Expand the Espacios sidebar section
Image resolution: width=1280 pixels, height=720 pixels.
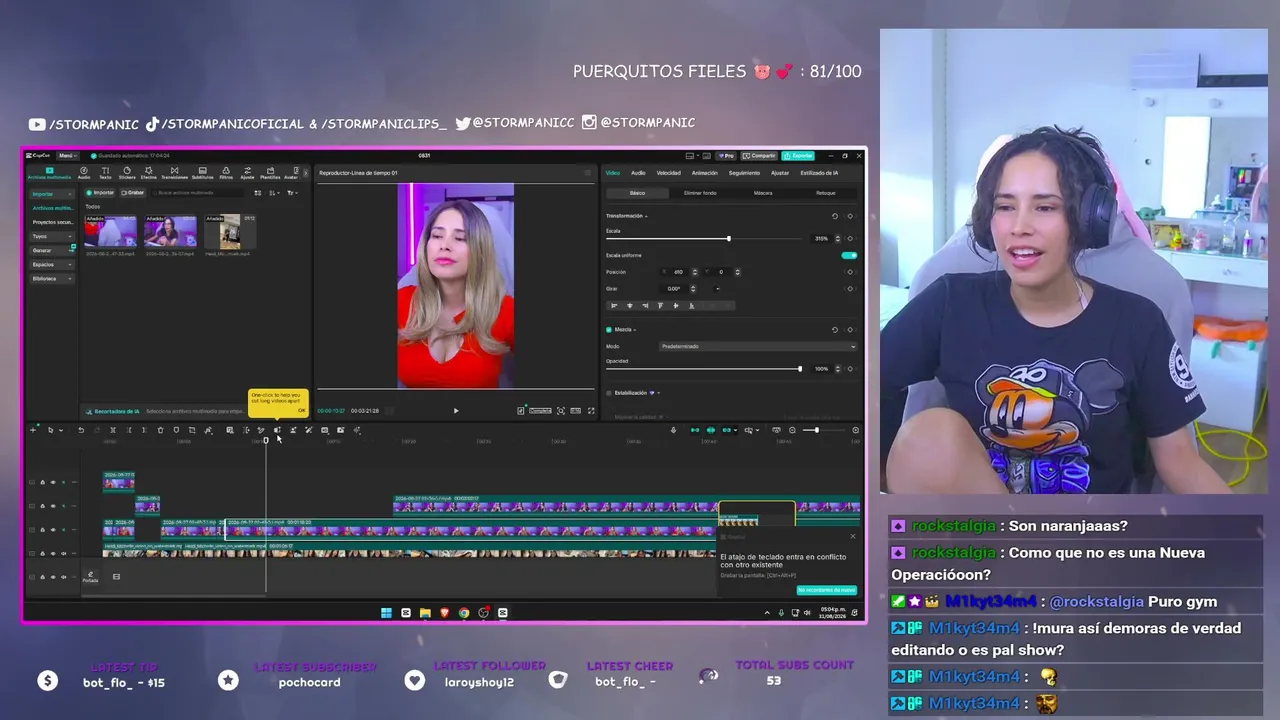(x=51, y=264)
